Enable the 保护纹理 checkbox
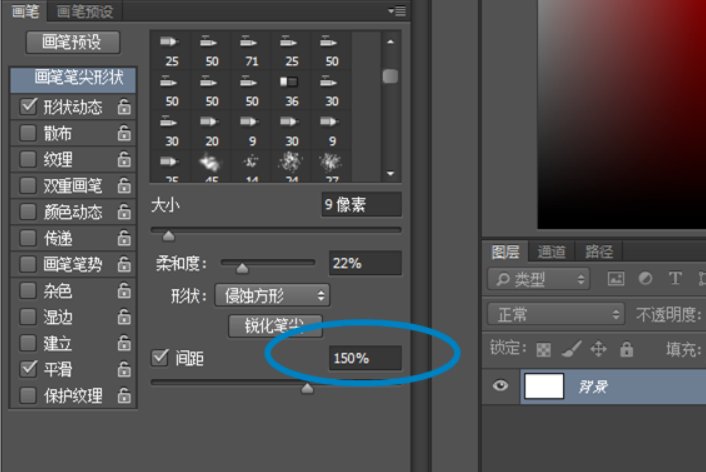The height and width of the screenshot is (472, 706). (x=28, y=395)
